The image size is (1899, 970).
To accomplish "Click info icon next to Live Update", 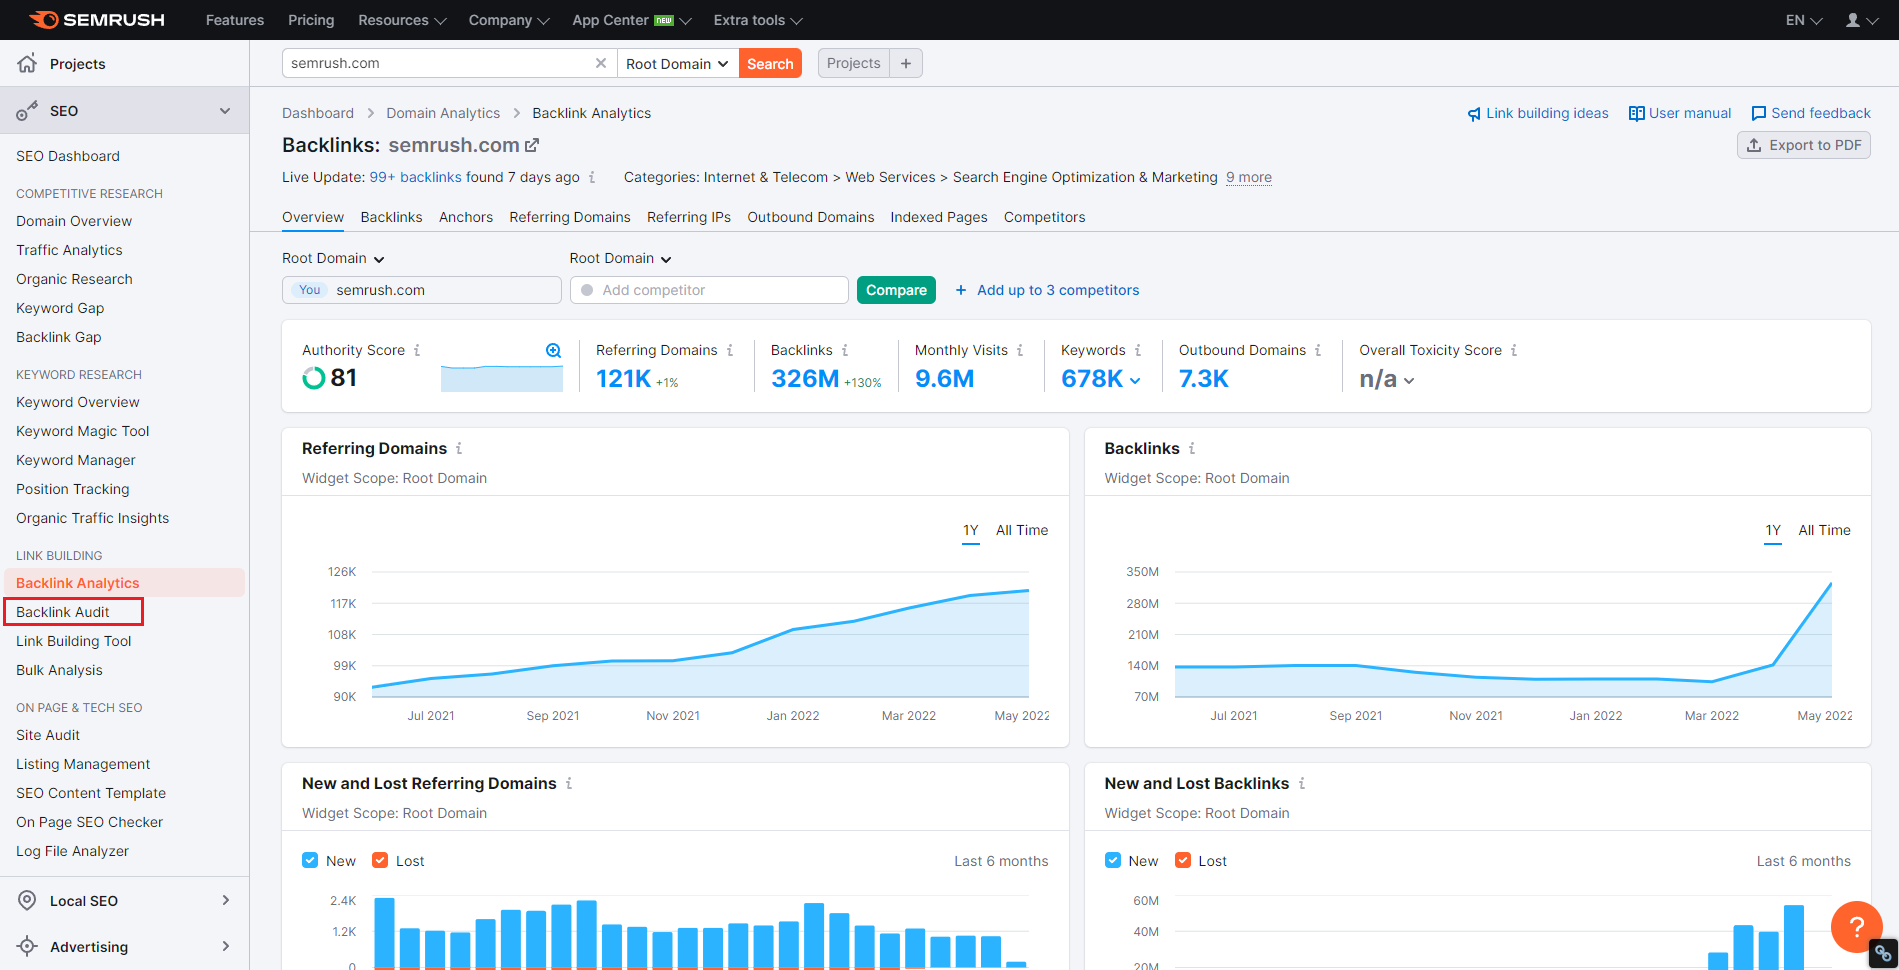I will click(592, 177).
